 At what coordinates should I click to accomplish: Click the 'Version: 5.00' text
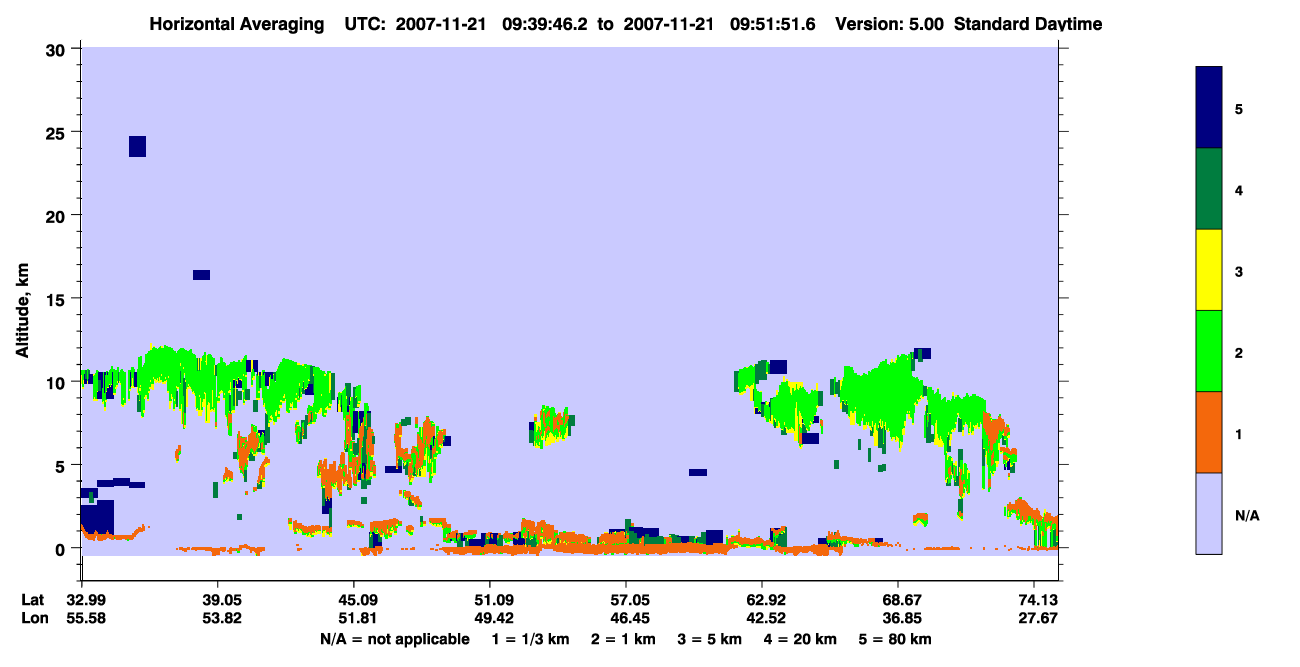(x=889, y=24)
